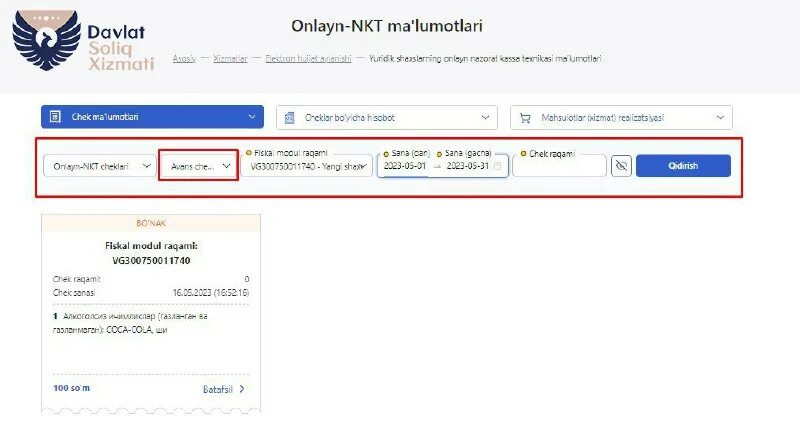
Task: Click the report icon beside Cheklar bo'yicha hisobot
Action: pyautogui.click(x=289, y=118)
